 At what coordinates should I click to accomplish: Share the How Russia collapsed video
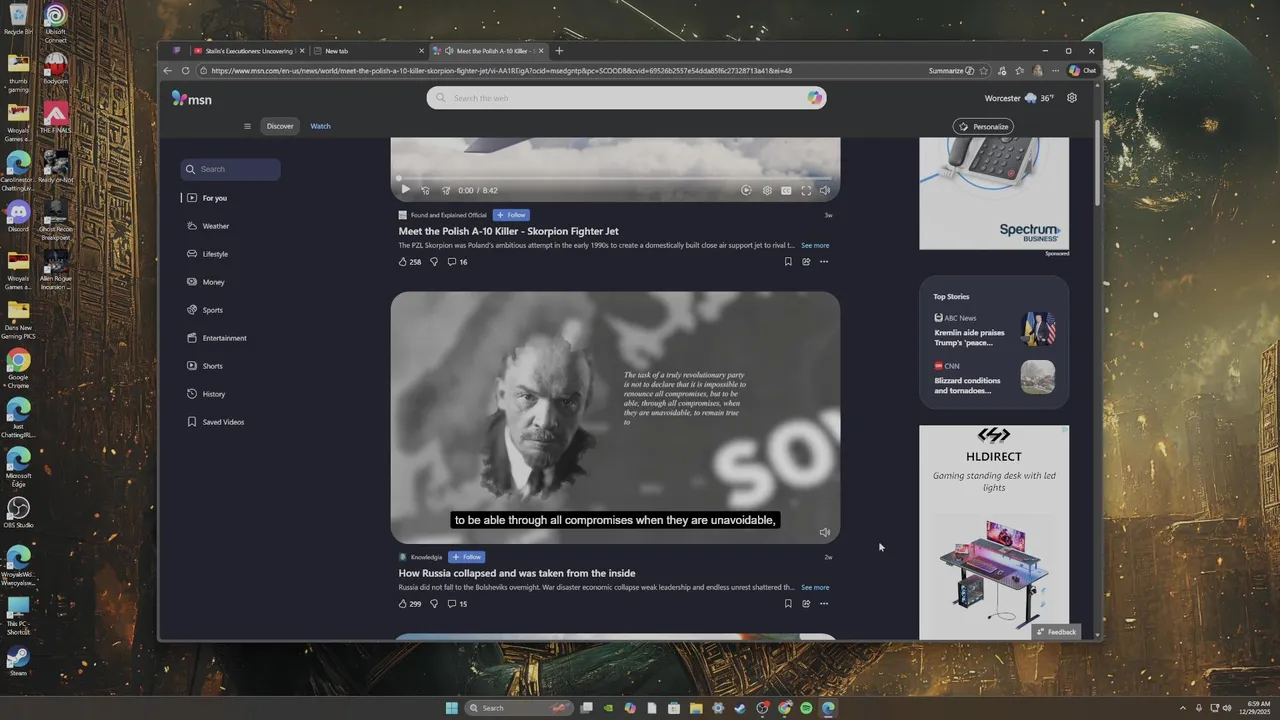[x=806, y=604]
